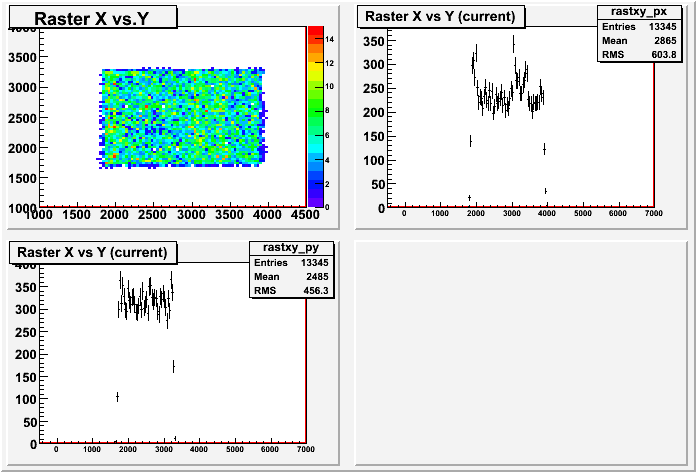696x472 pixels.
Task: Click the empty bottom-right pad
Action: [x=522, y=354]
